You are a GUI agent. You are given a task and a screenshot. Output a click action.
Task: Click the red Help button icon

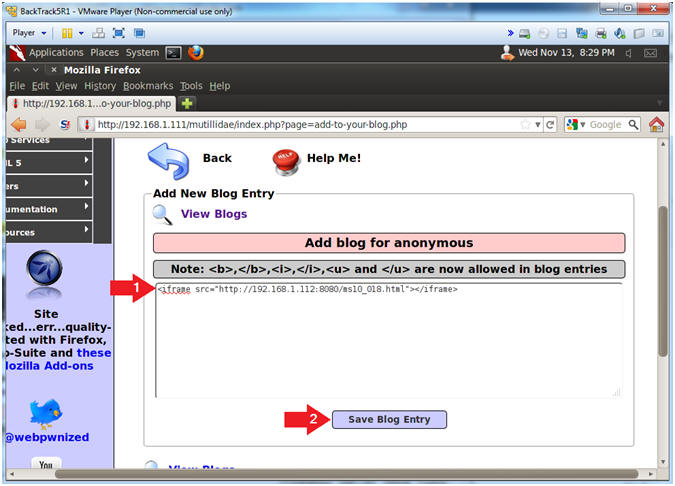point(285,162)
